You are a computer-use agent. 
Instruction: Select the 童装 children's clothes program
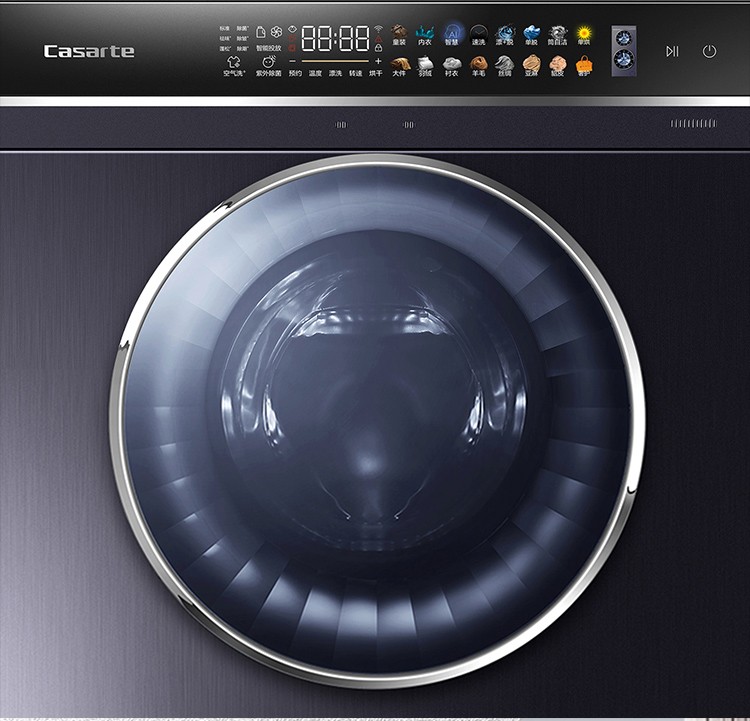(x=399, y=35)
